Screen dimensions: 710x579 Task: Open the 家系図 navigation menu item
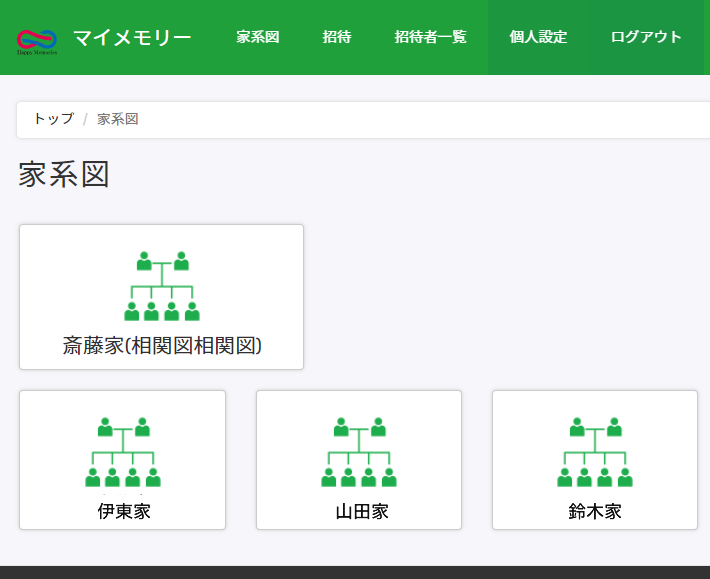[258, 38]
